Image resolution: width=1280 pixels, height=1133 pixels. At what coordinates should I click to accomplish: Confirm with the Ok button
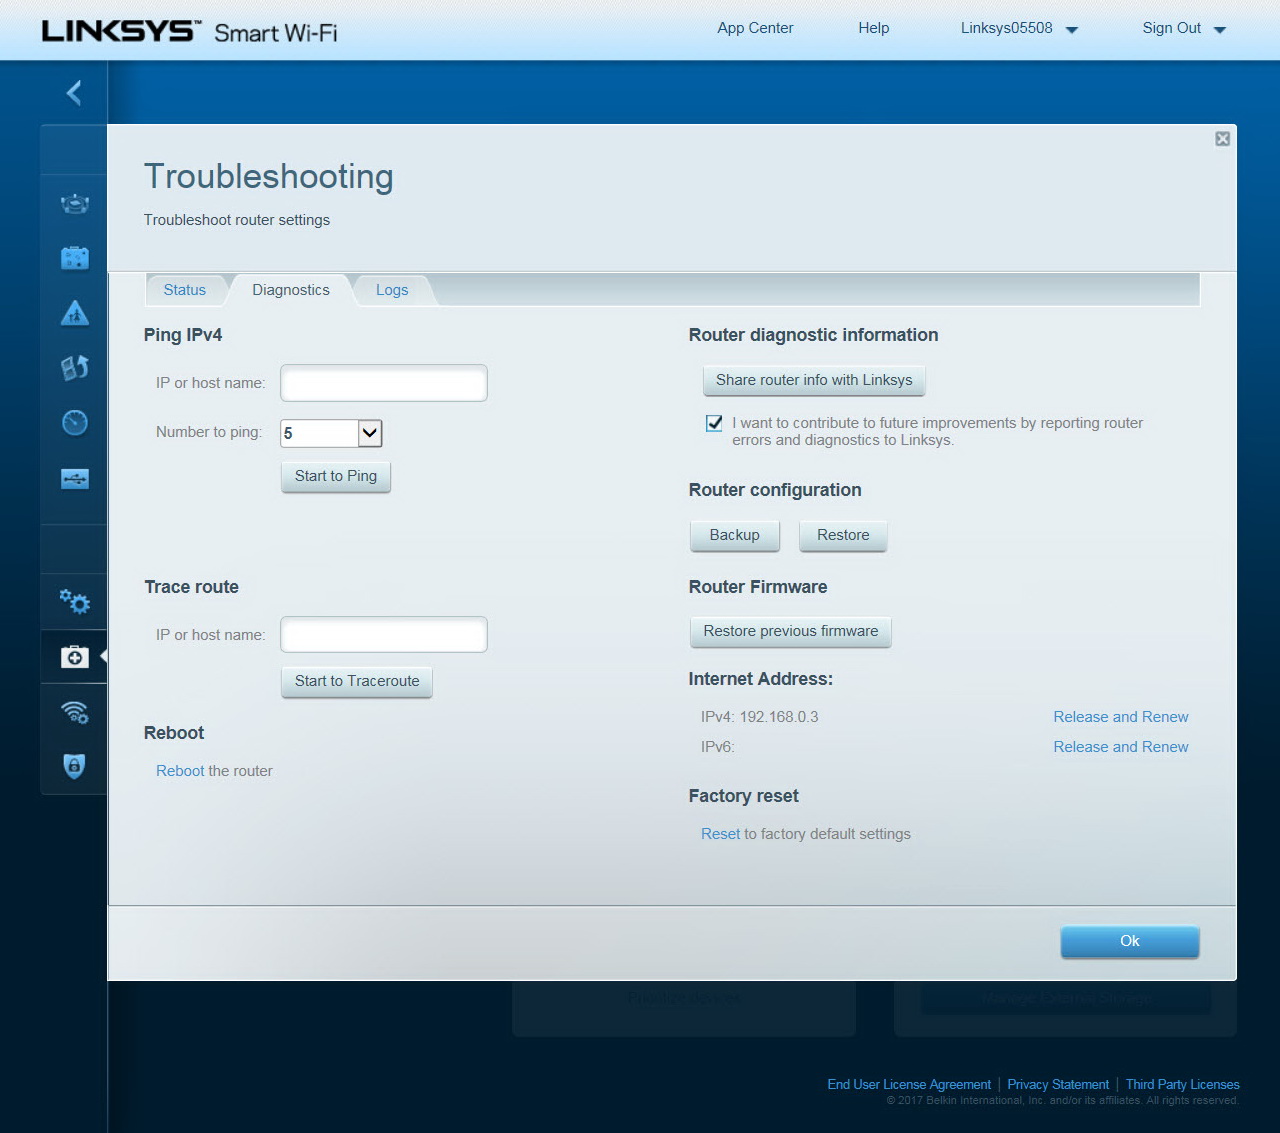tap(1130, 941)
